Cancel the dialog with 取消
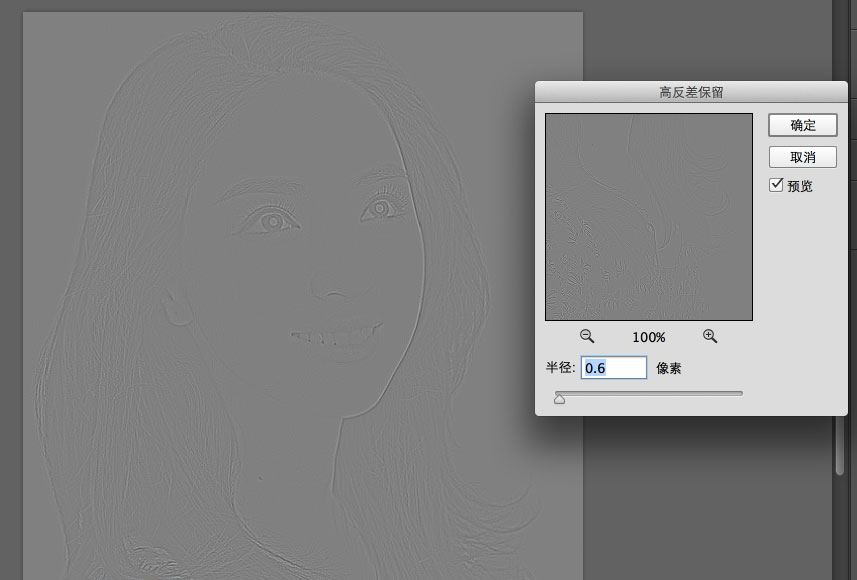This screenshot has width=857, height=580. pyautogui.click(x=802, y=157)
